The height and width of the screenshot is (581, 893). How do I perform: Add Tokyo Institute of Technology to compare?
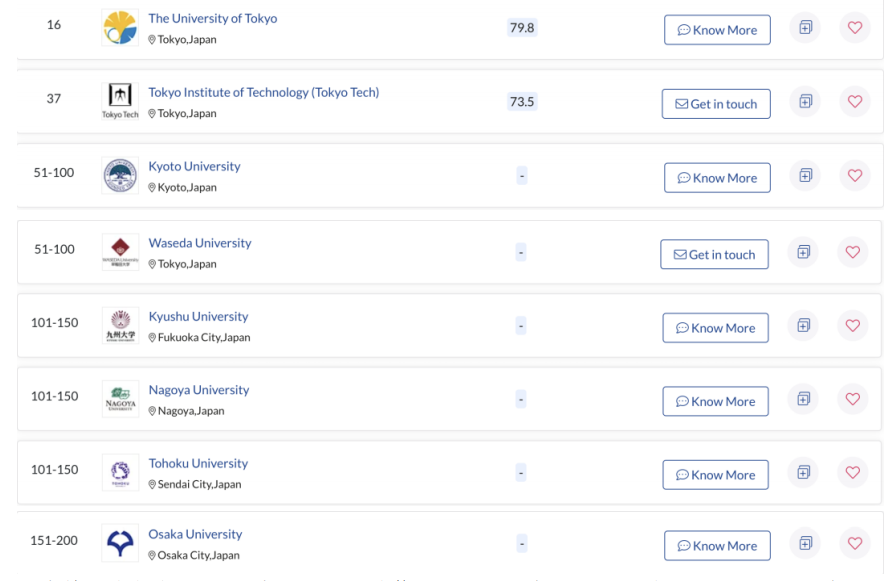coord(805,101)
